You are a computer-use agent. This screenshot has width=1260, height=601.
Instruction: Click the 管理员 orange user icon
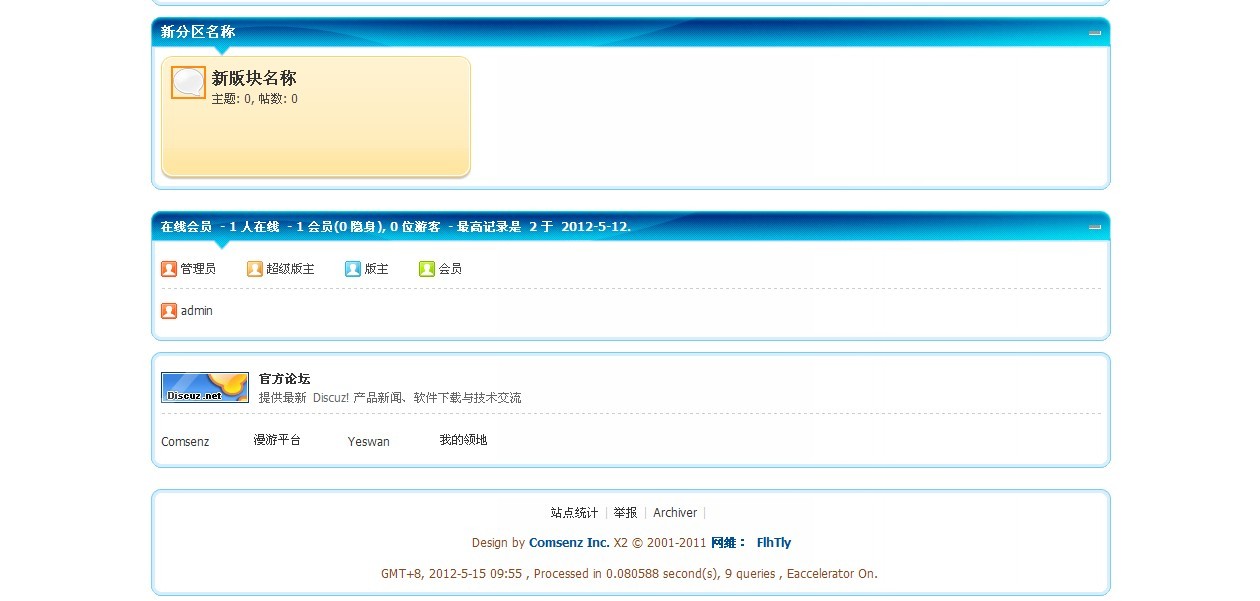pyautogui.click(x=169, y=269)
